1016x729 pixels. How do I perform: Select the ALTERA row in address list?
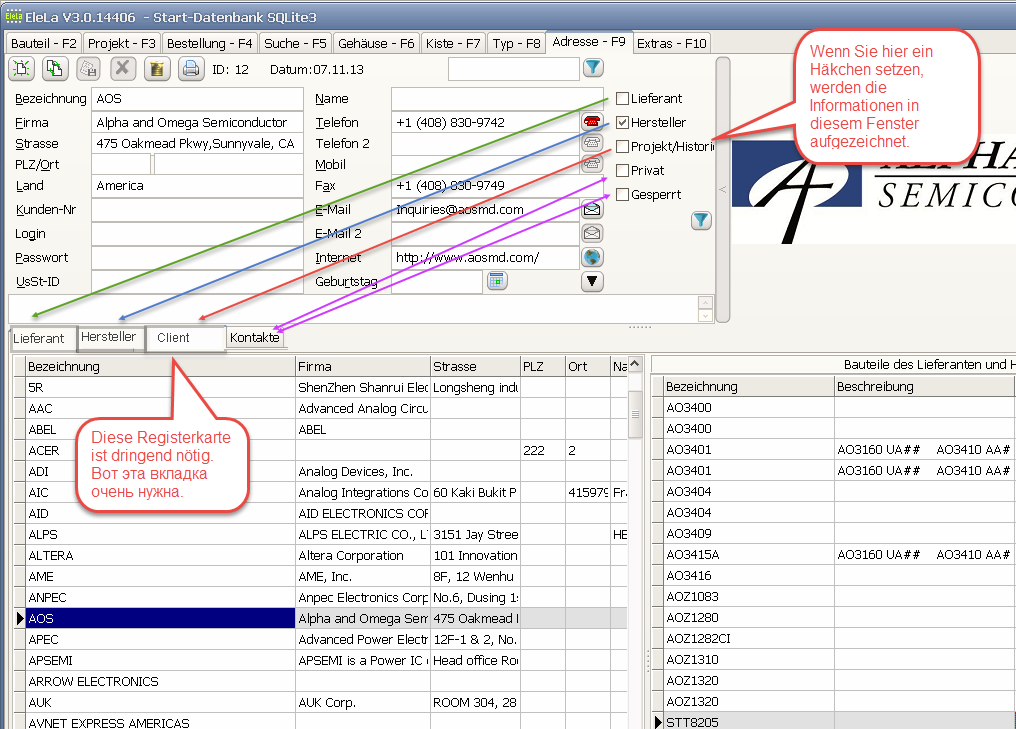[321, 555]
